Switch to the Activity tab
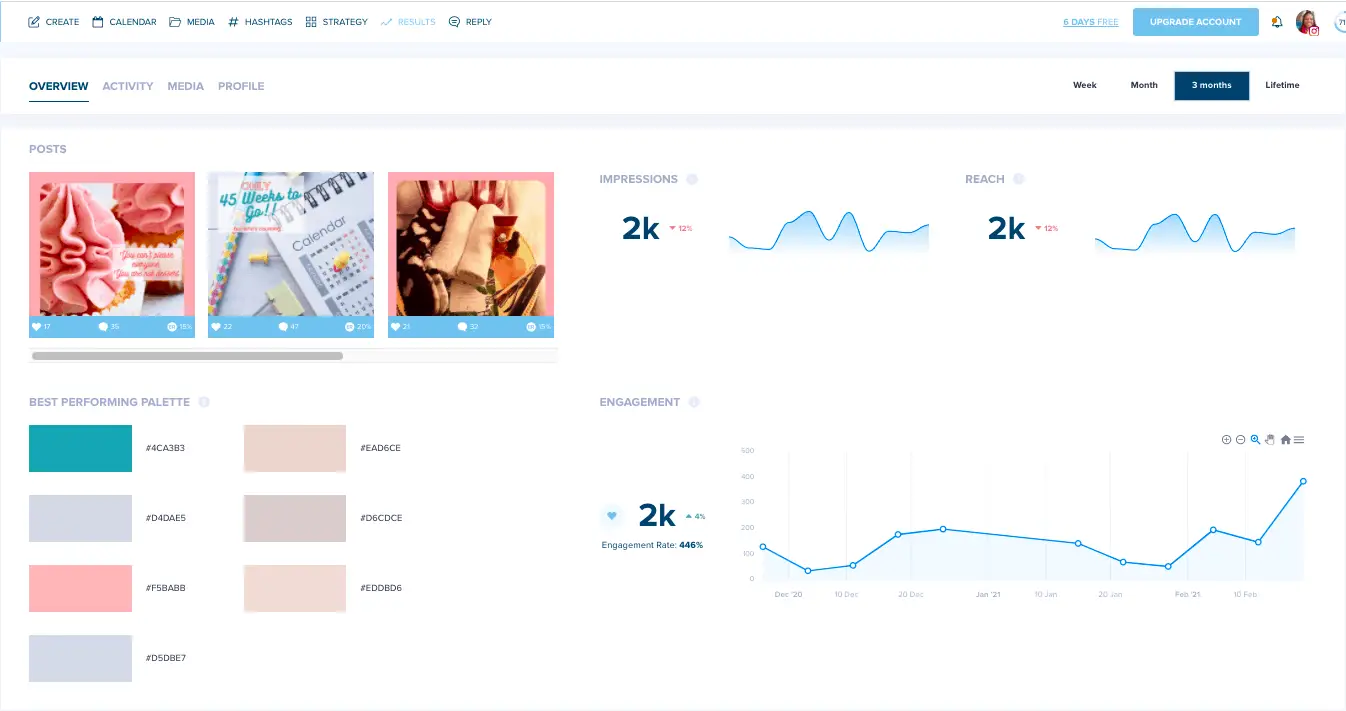The height and width of the screenshot is (711, 1346). [x=128, y=86]
